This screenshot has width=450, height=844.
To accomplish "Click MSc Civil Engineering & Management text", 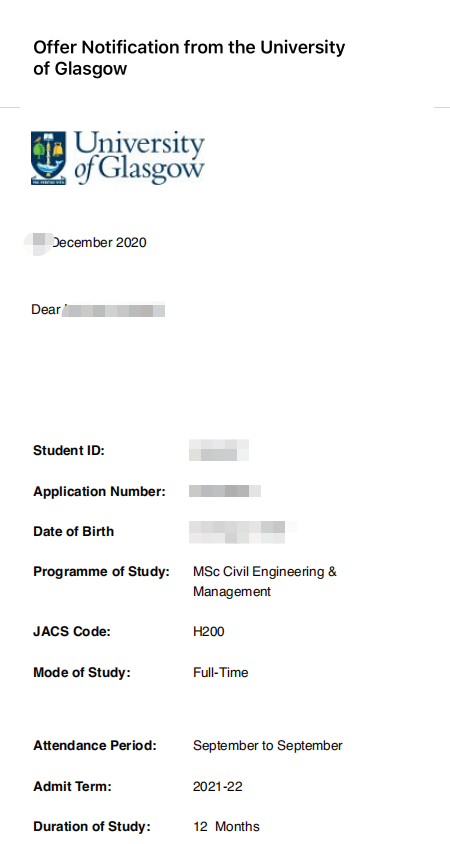I will (265, 581).
